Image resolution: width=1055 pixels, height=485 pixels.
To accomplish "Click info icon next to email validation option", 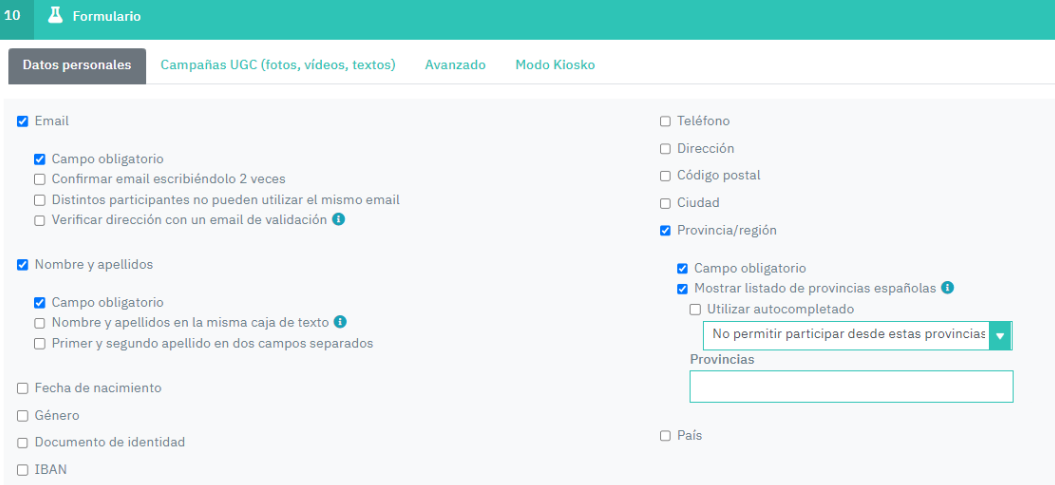I will pos(338,219).
